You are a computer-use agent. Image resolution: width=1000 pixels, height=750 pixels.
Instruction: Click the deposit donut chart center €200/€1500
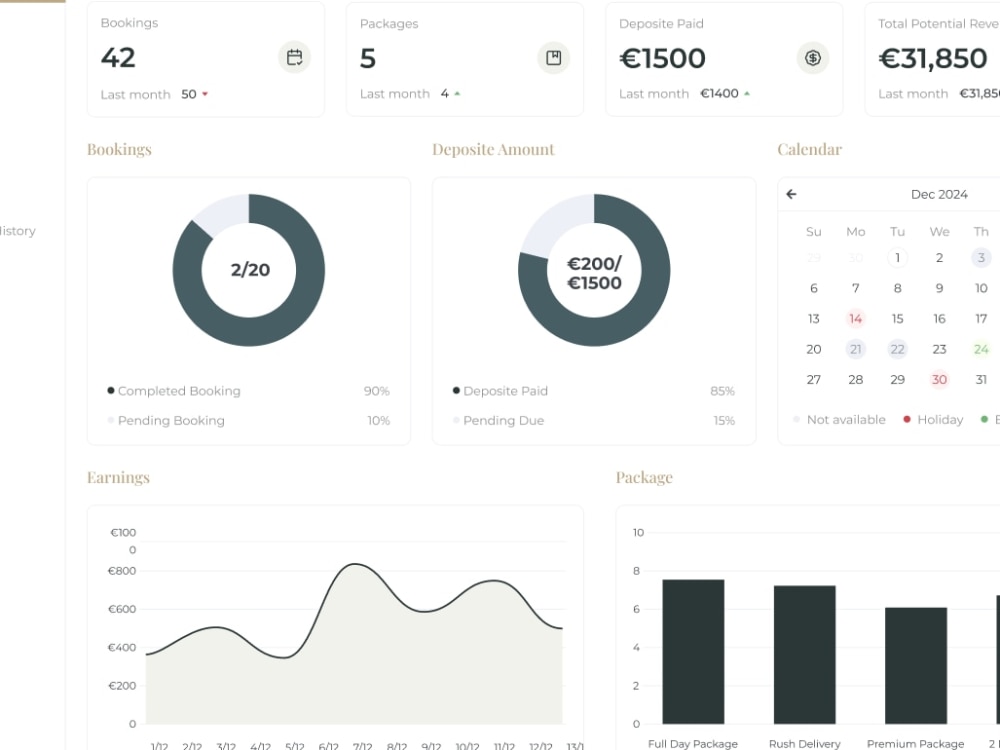594,273
